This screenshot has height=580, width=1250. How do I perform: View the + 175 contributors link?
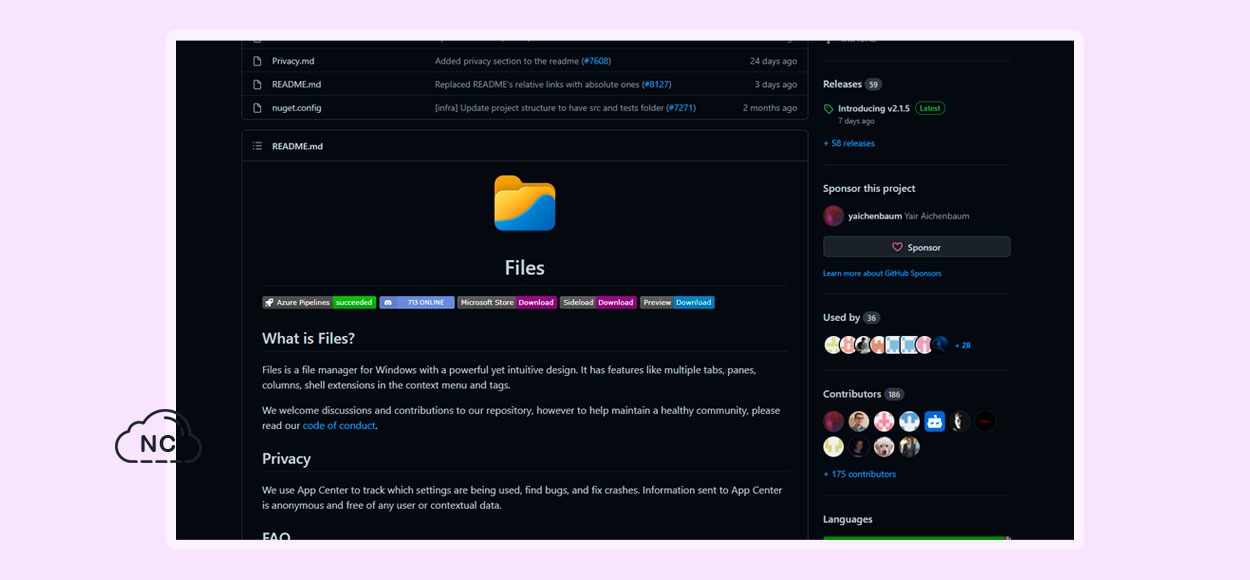[859, 474]
